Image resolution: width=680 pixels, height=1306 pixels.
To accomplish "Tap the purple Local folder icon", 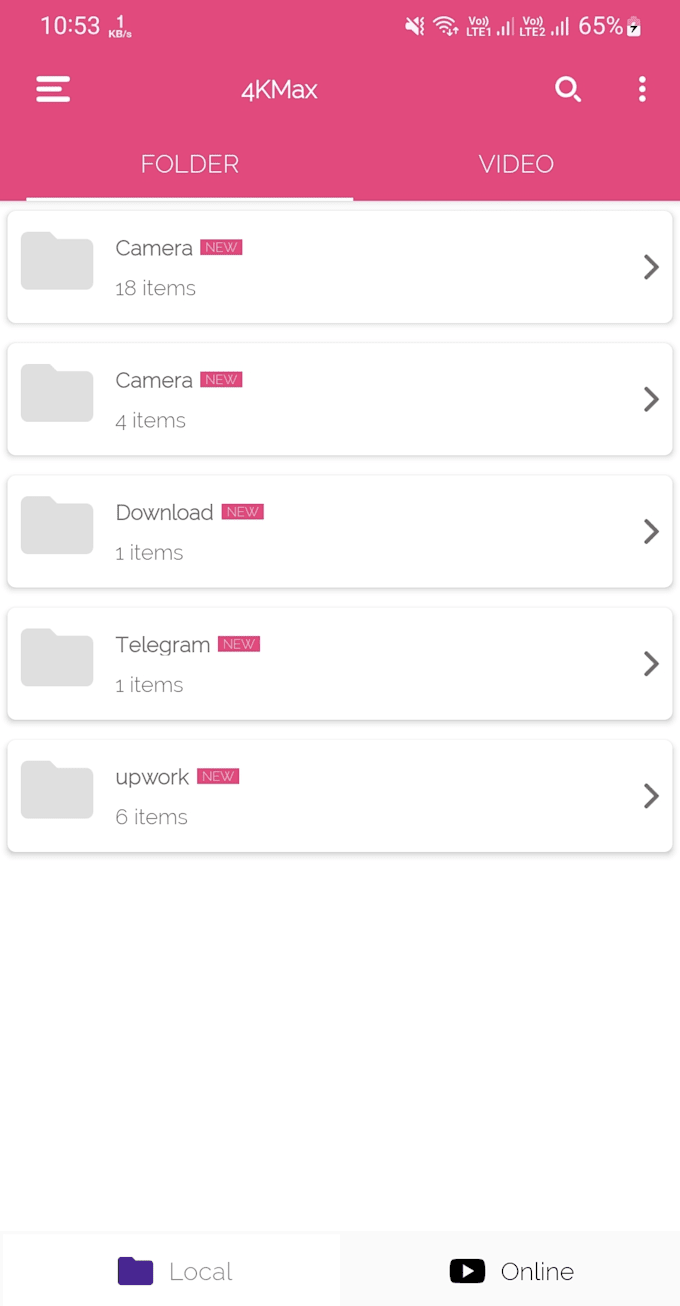I will [x=135, y=1271].
